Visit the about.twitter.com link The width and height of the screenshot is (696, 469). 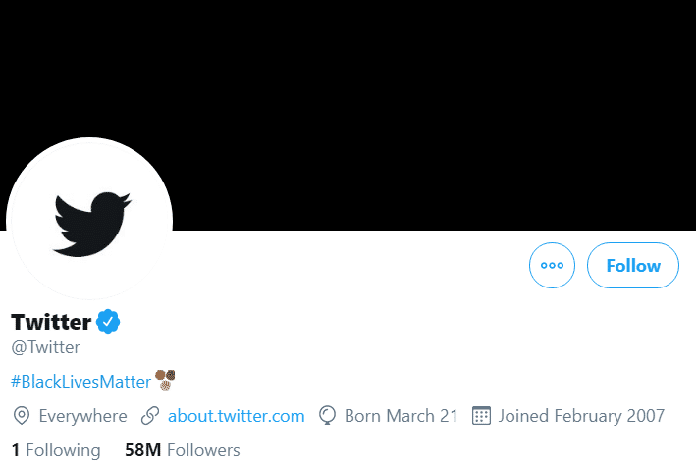click(236, 416)
